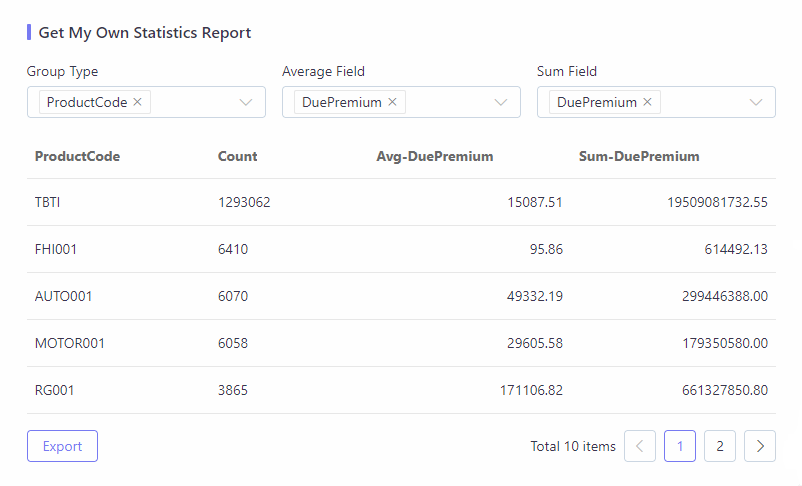Expand the Sum Field dropdown arrow

(755, 102)
